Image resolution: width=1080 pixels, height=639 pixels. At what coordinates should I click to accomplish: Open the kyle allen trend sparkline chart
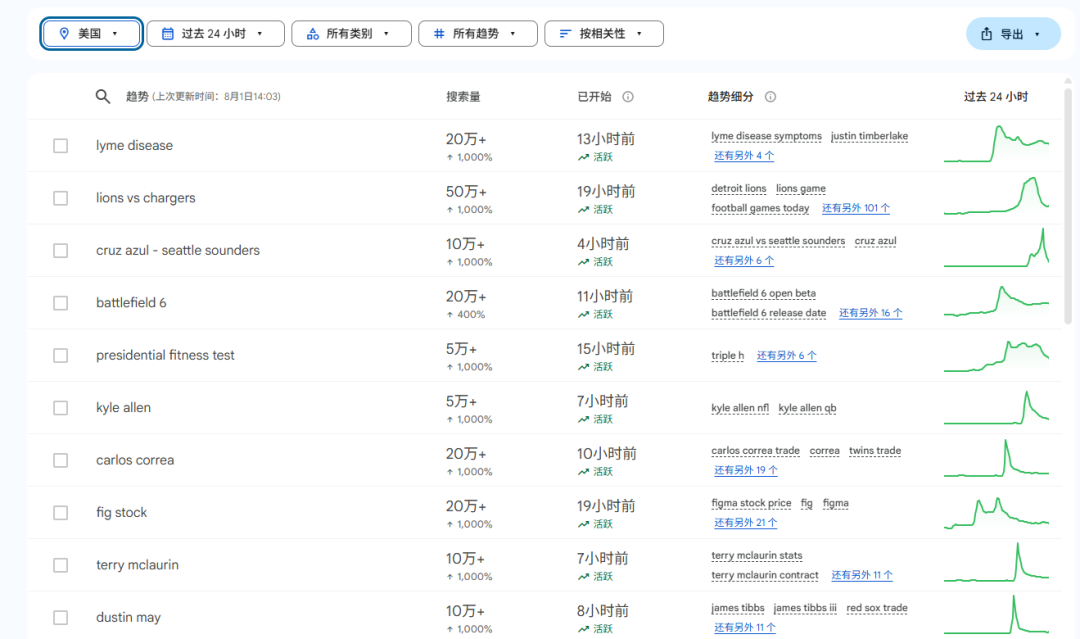click(x=996, y=407)
